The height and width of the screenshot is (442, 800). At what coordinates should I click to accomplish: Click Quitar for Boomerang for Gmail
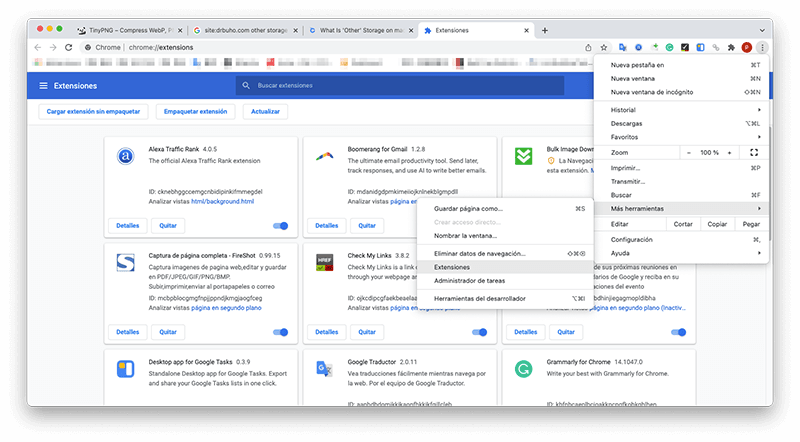(367, 226)
